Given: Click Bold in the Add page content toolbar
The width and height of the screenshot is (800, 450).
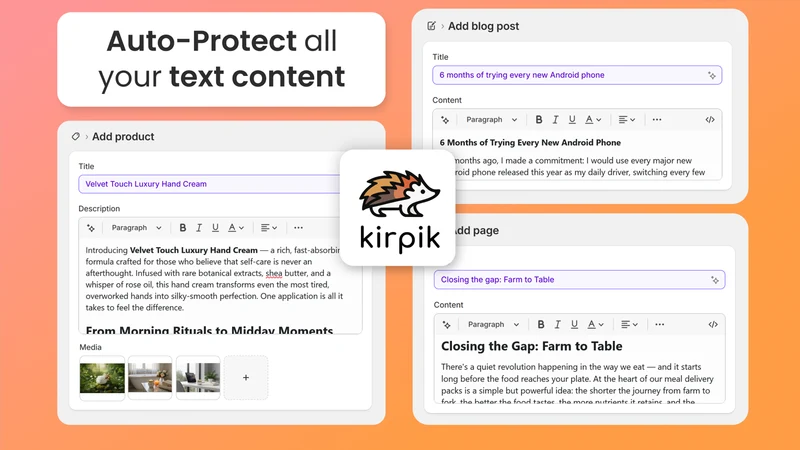Looking at the screenshot, I should tap(541, 324).
